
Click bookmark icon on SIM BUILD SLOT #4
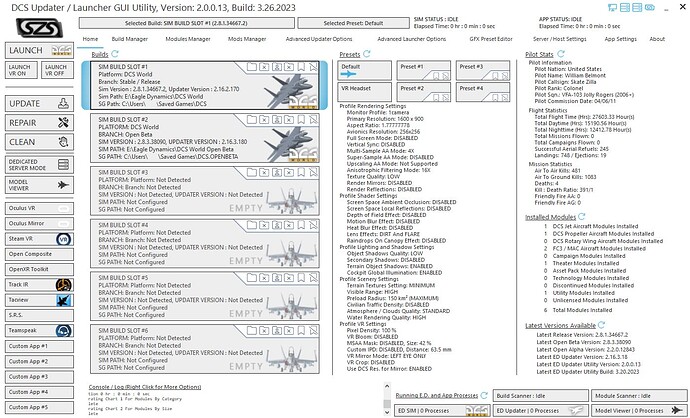tap(301, 225)
